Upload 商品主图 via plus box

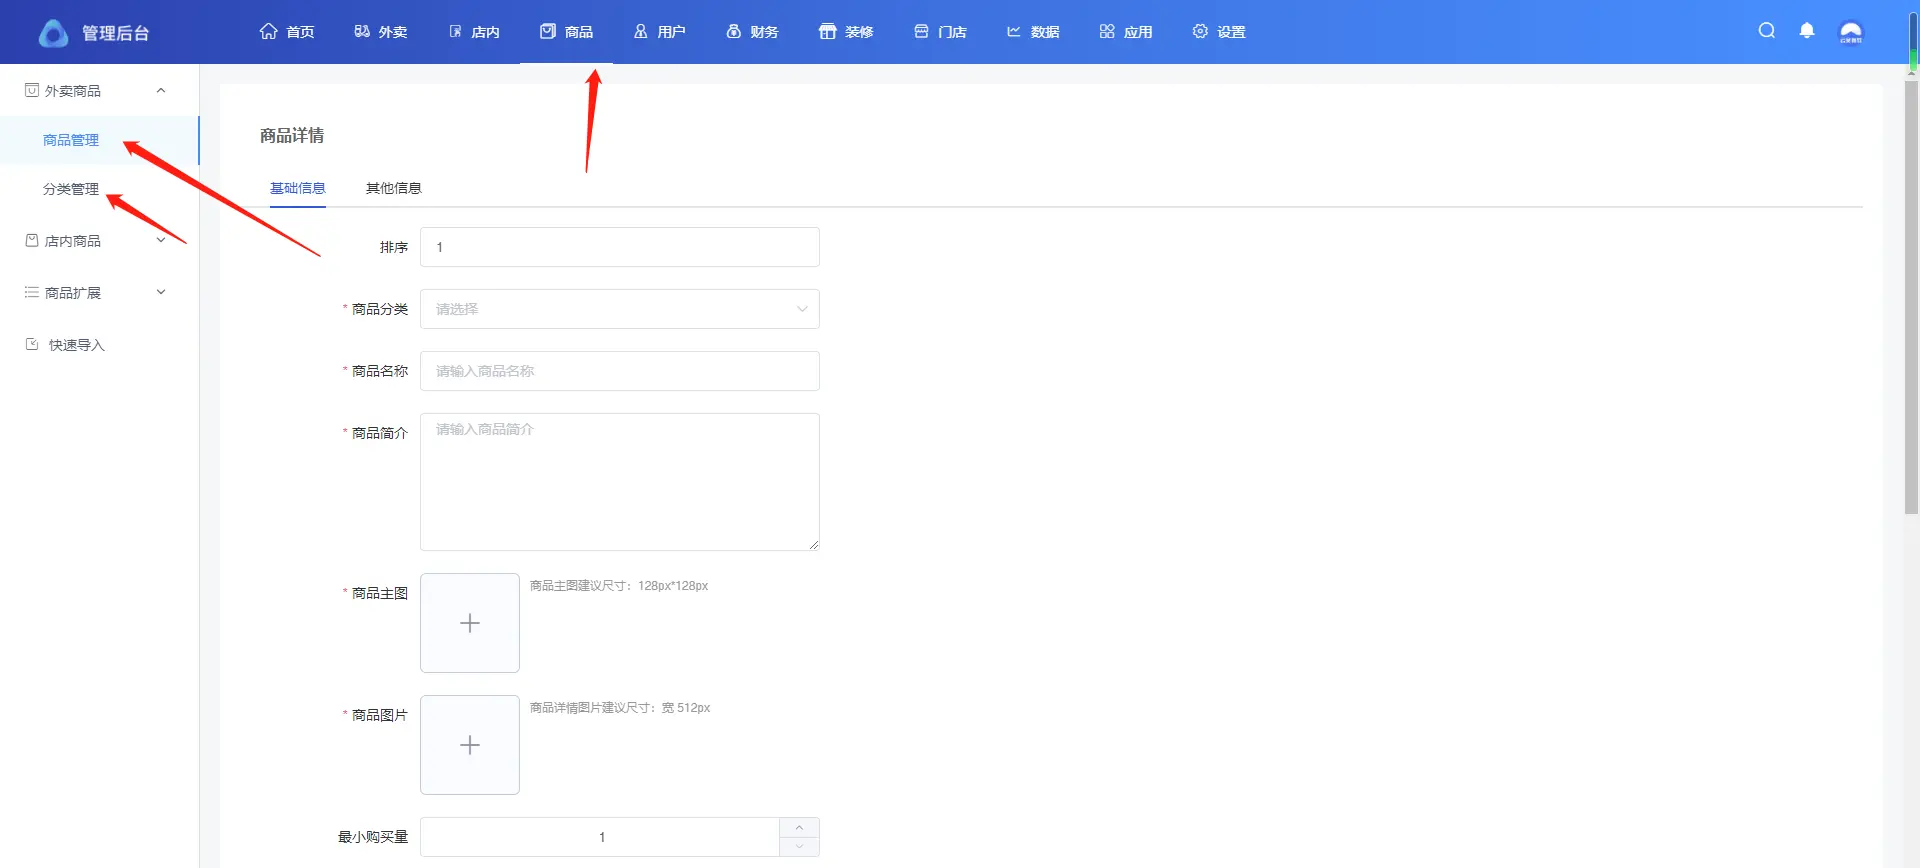coord(470,623)
